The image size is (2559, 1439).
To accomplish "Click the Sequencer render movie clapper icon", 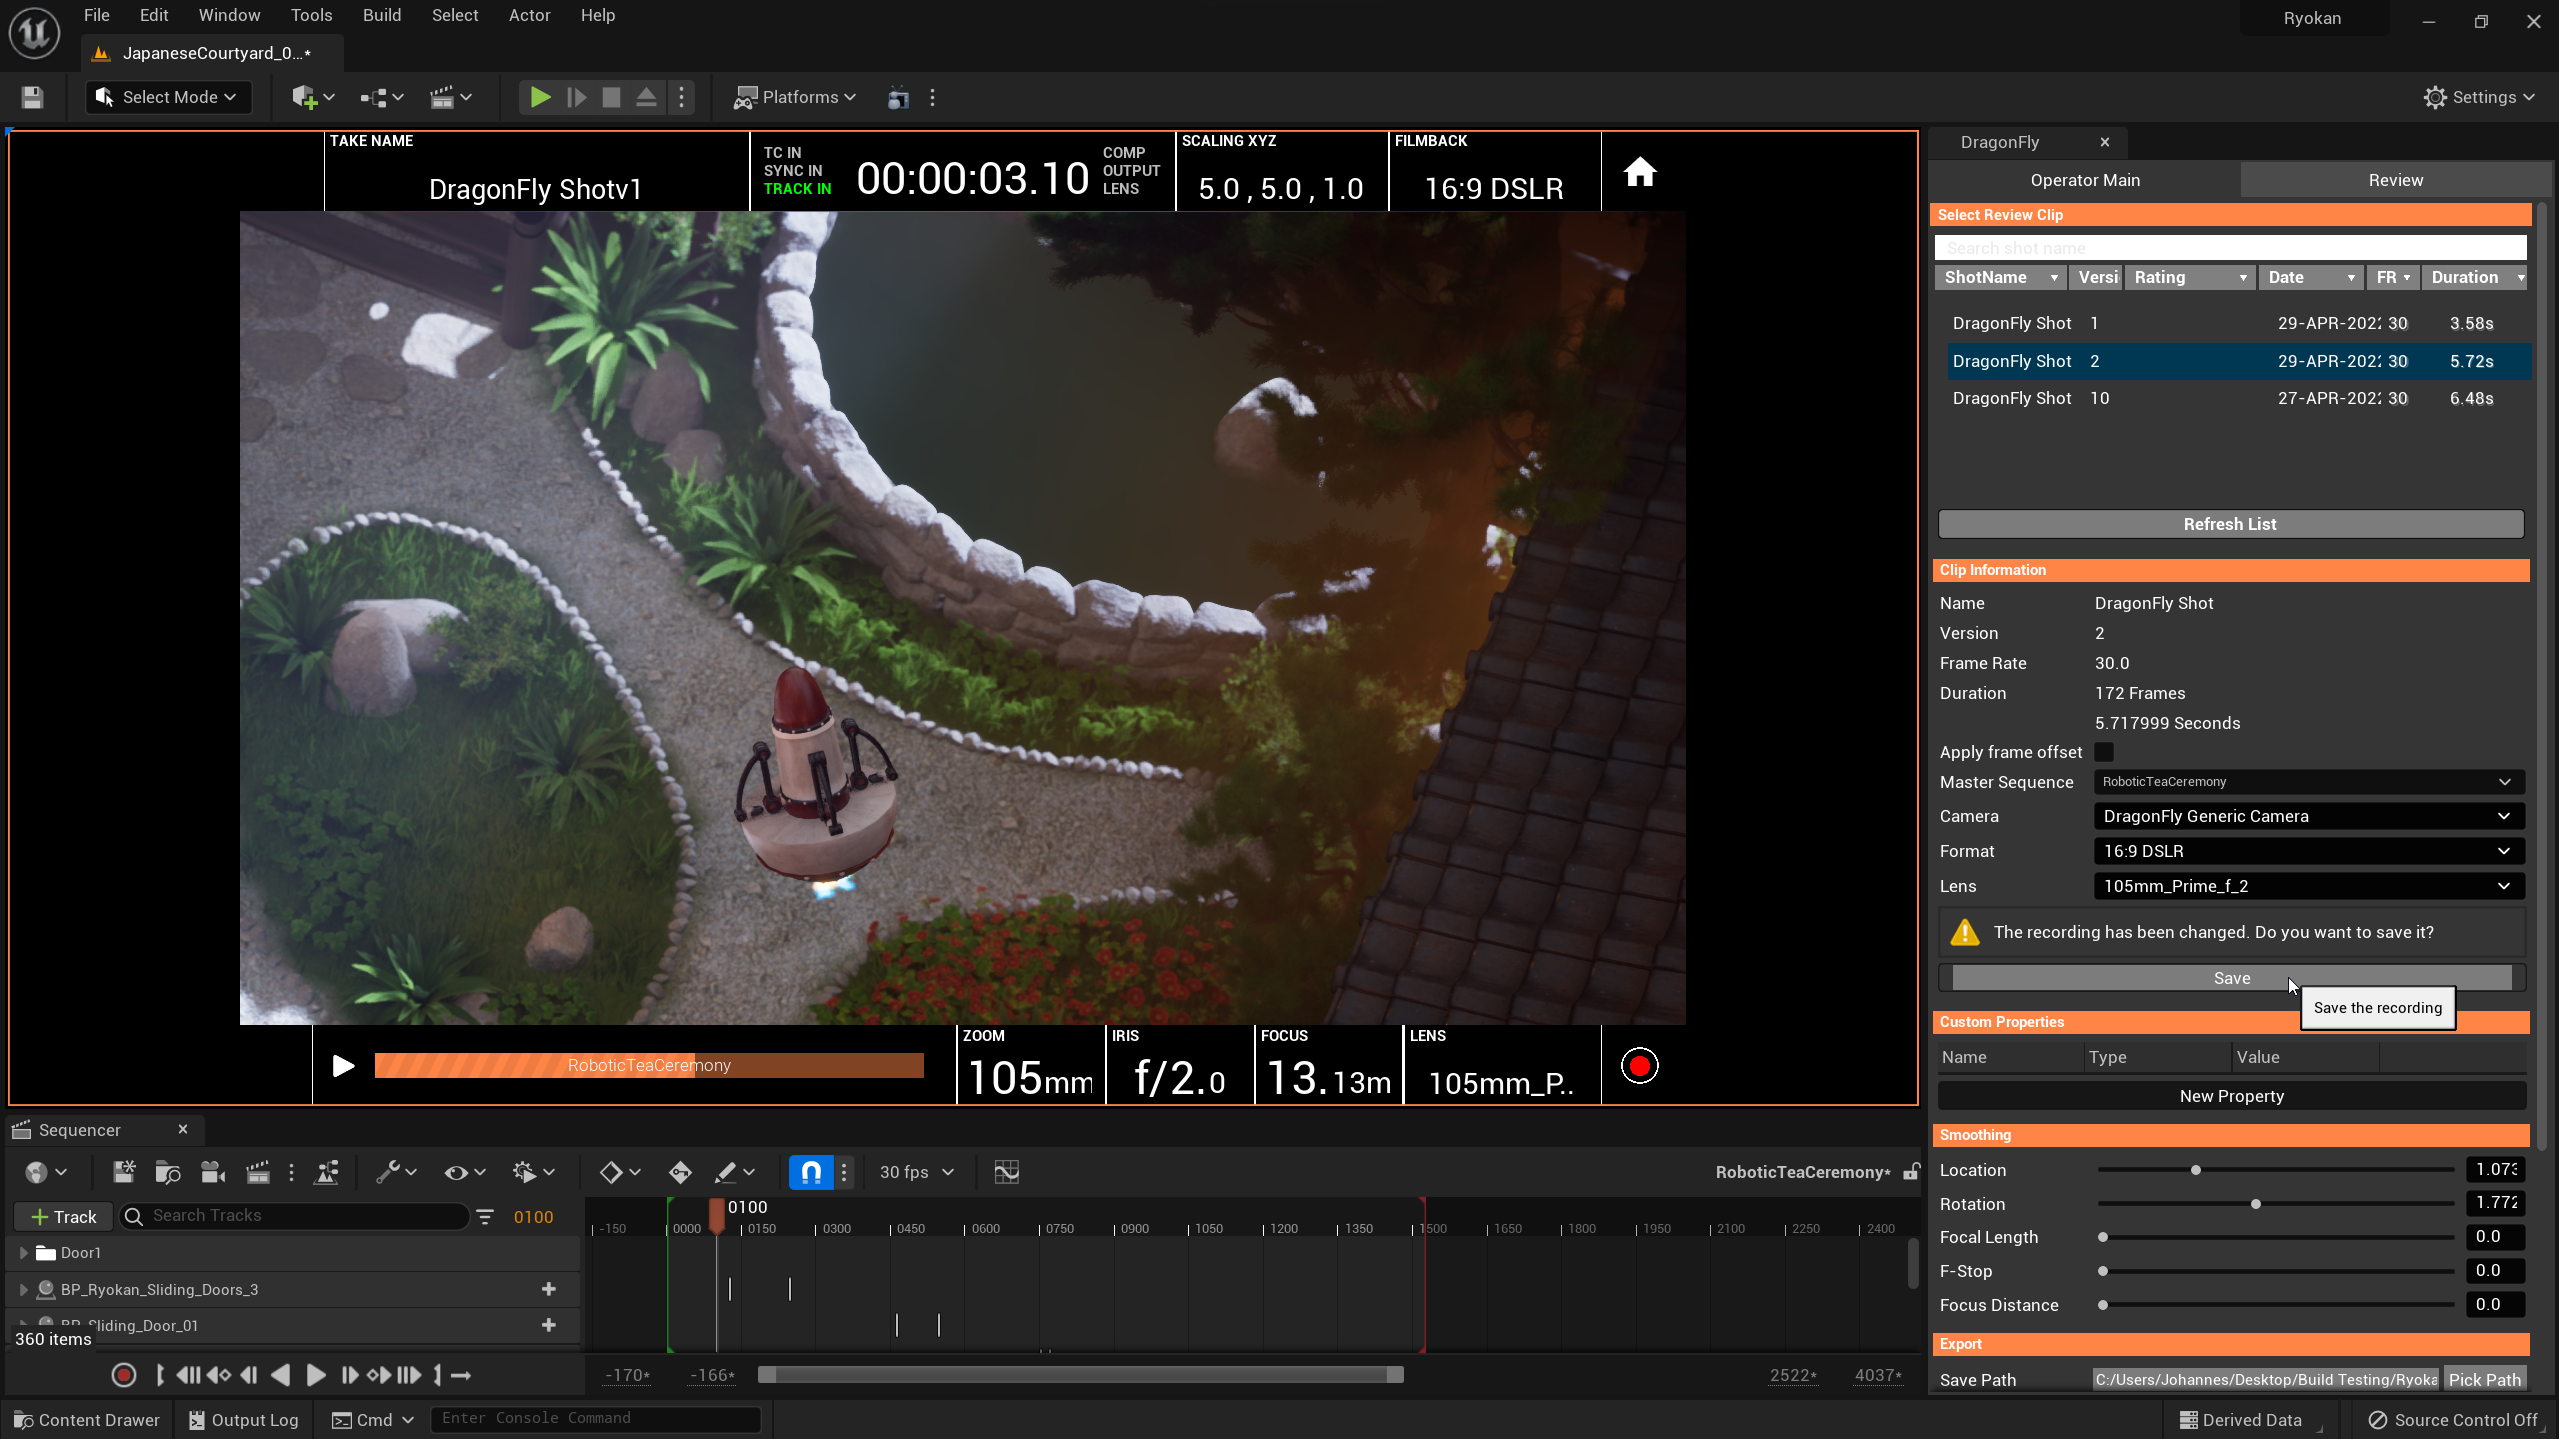I will [258, 1172].
